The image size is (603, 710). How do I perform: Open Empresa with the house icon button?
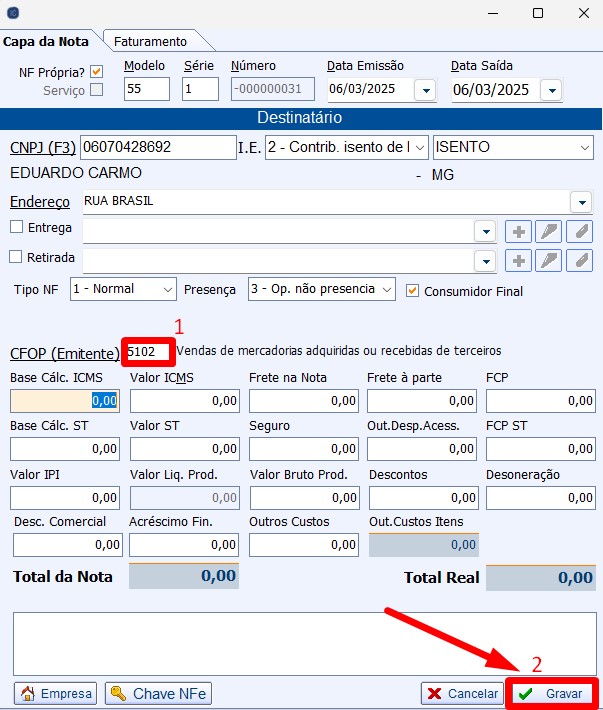point(56,694)
